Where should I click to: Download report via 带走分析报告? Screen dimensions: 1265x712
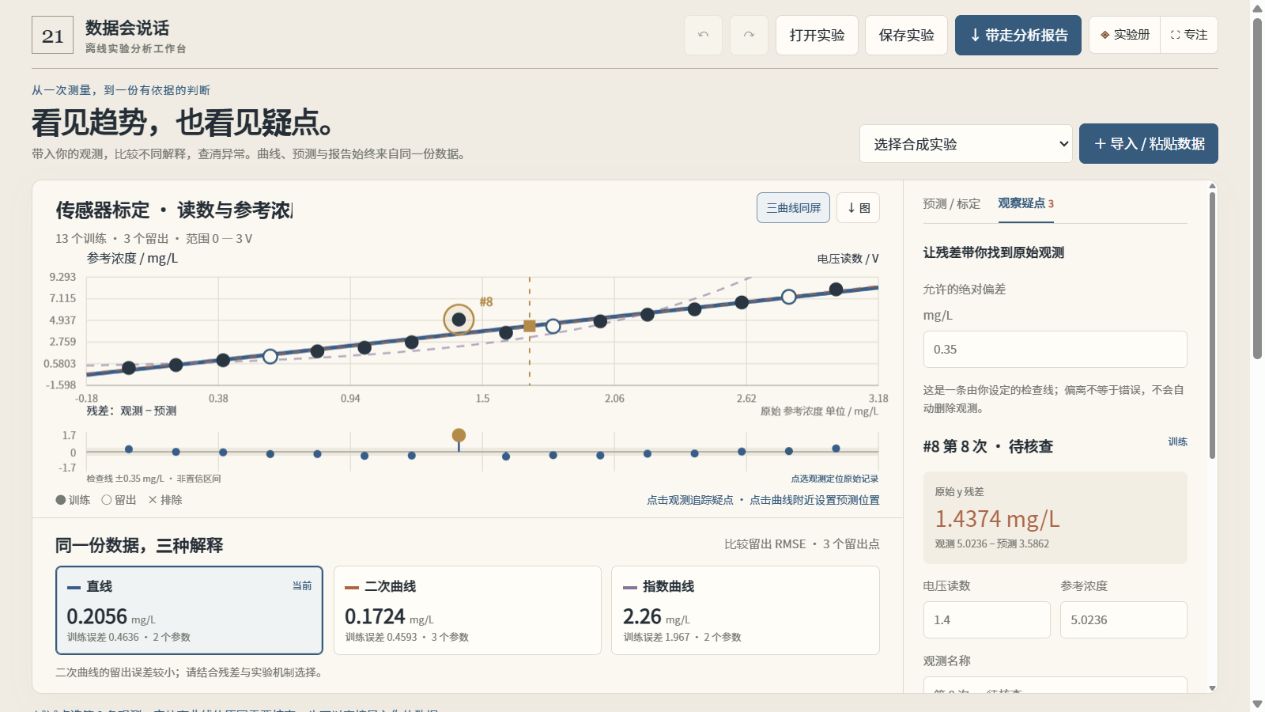click(1018, 35)
